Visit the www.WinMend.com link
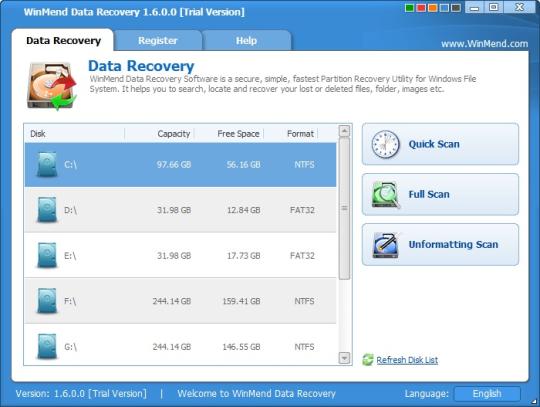The height and width of the screenshot is (407, 540). pyautogui.click(x=484, y=44)
